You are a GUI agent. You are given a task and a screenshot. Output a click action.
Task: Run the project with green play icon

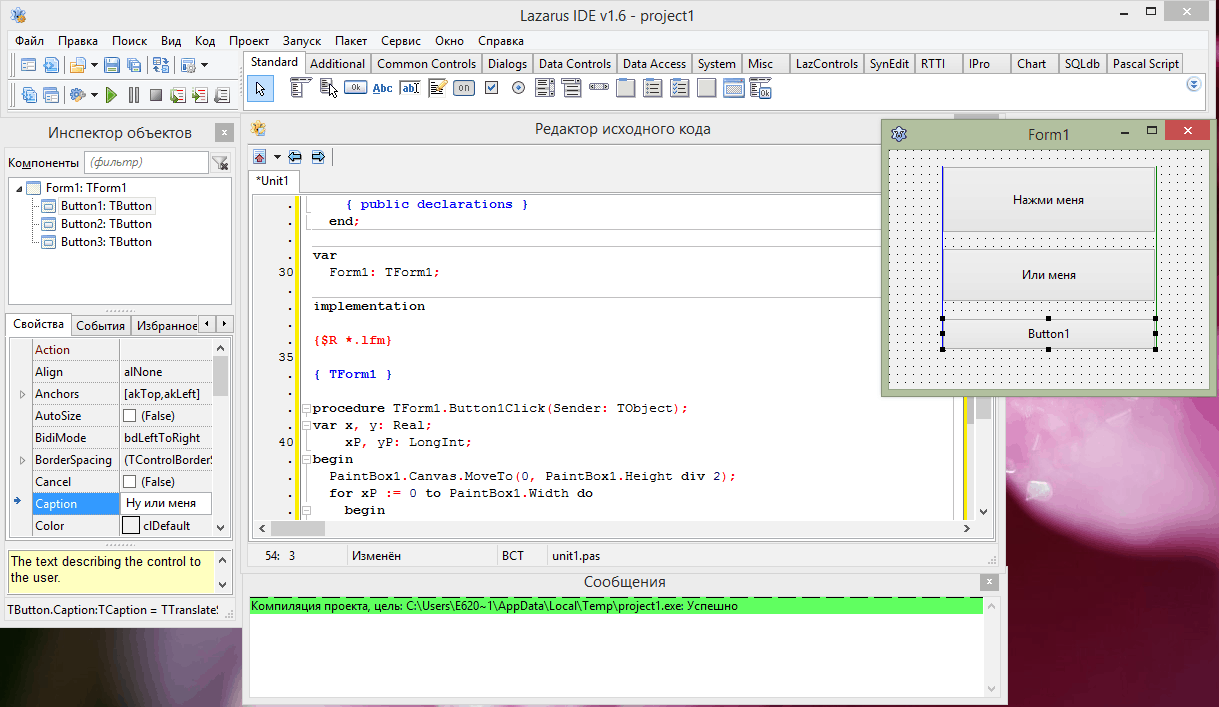click(x=111, y=95)
